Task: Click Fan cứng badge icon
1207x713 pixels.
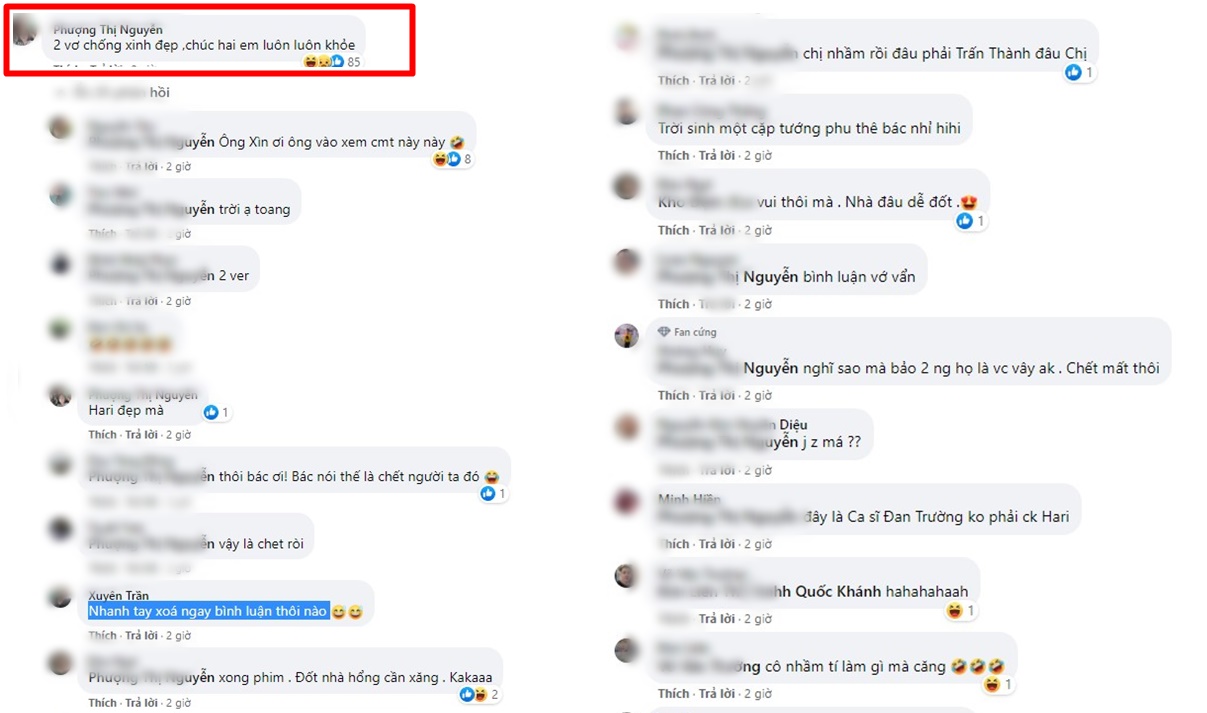Action: pos(663,332)
